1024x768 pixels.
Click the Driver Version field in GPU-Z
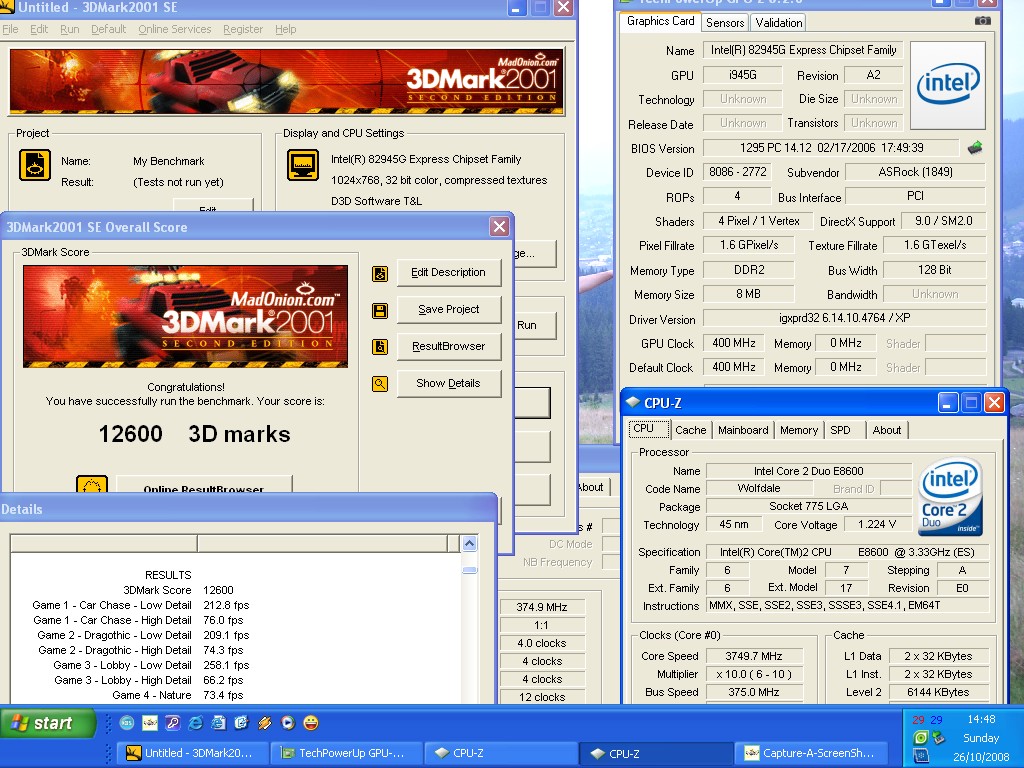(844, 318)
